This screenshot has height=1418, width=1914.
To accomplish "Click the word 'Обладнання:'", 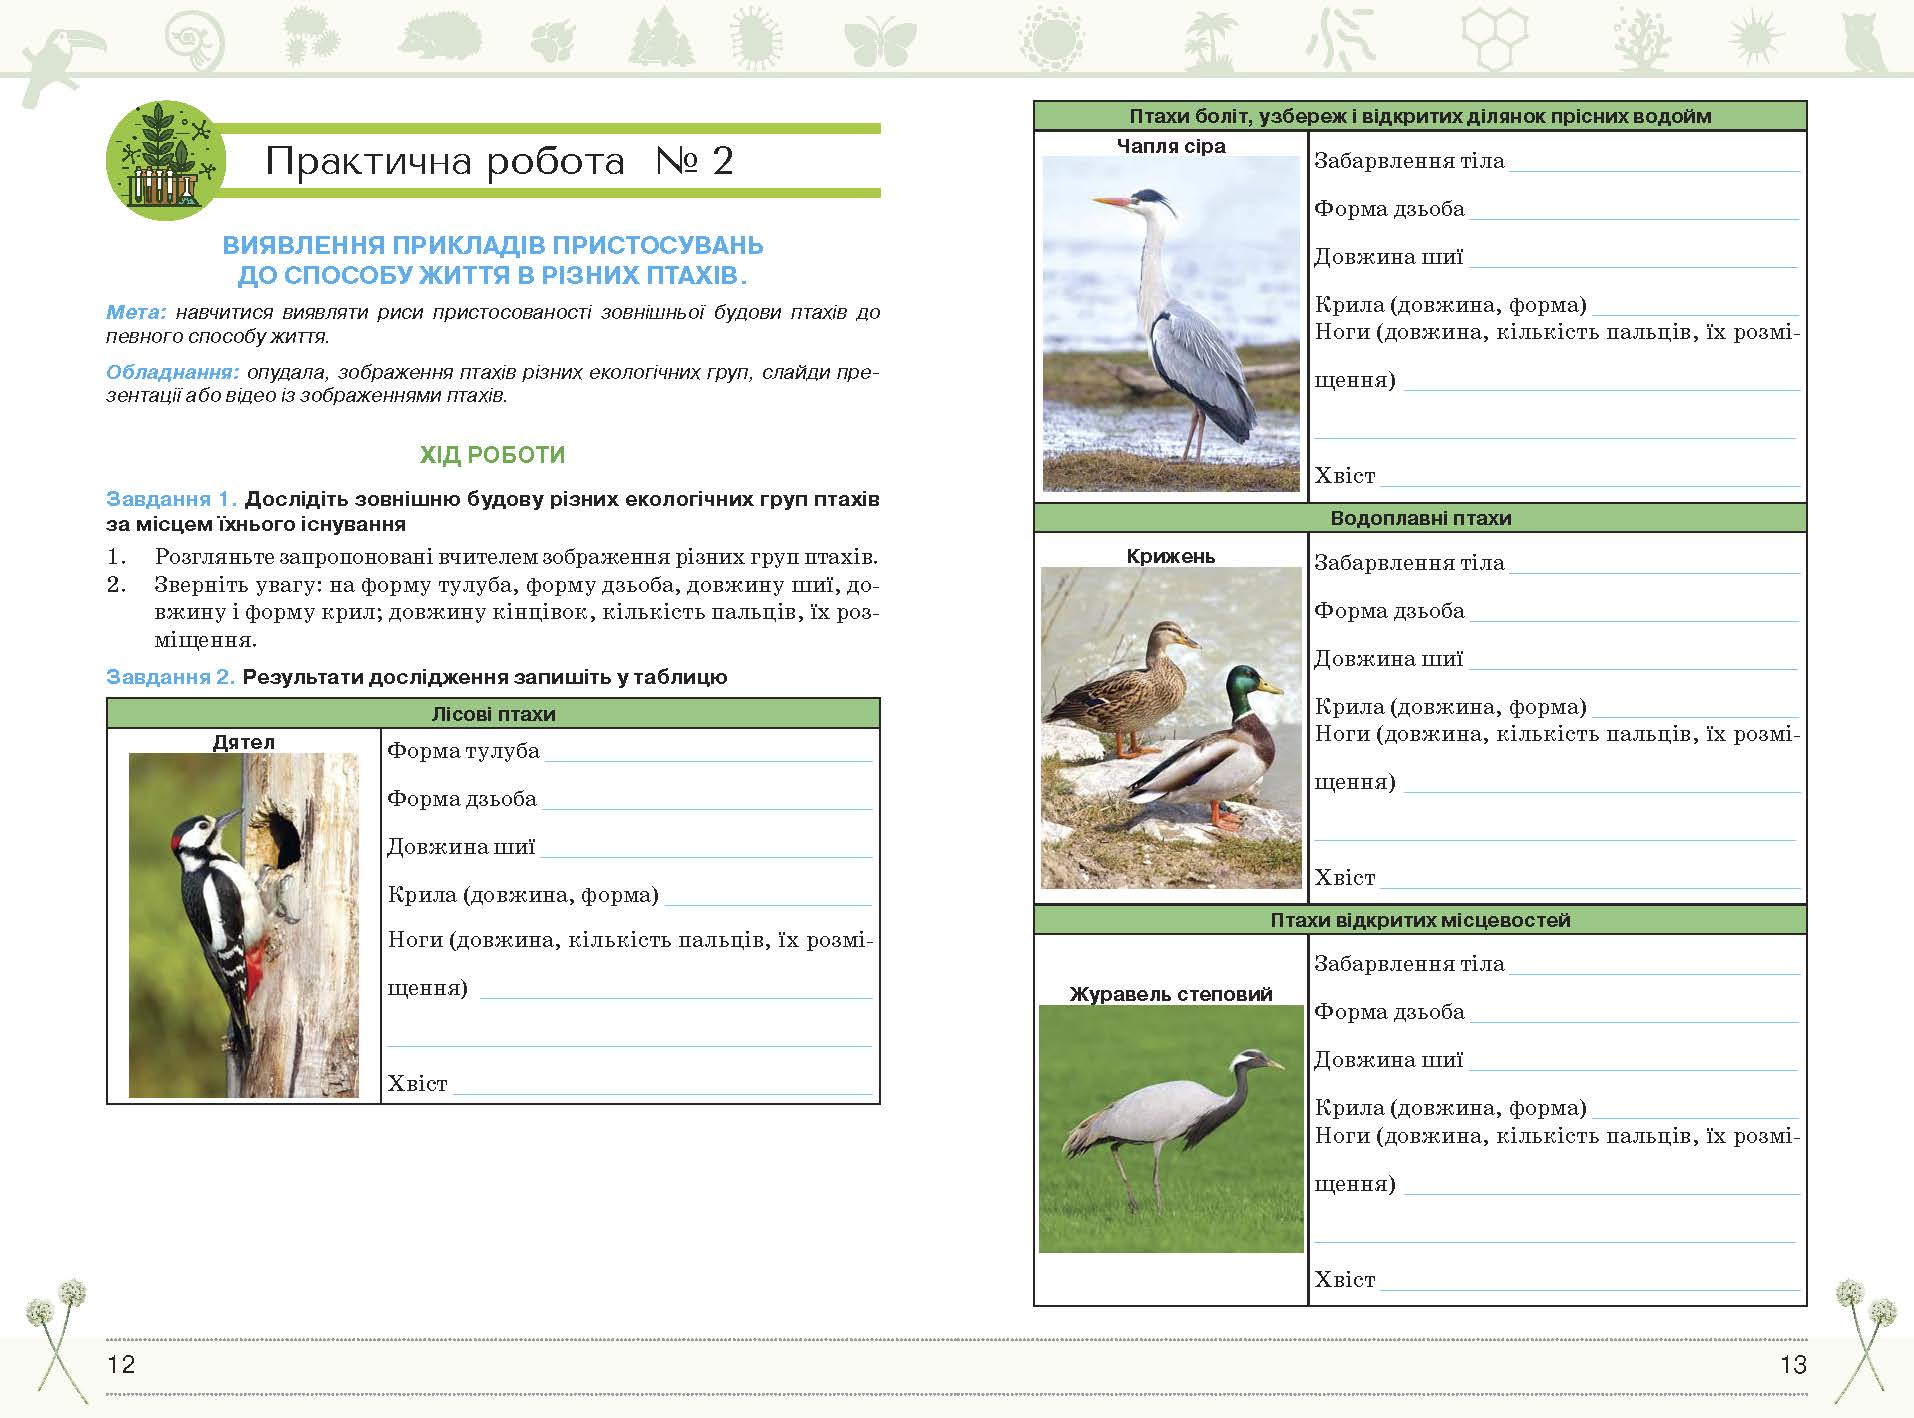I will point(172,373).
